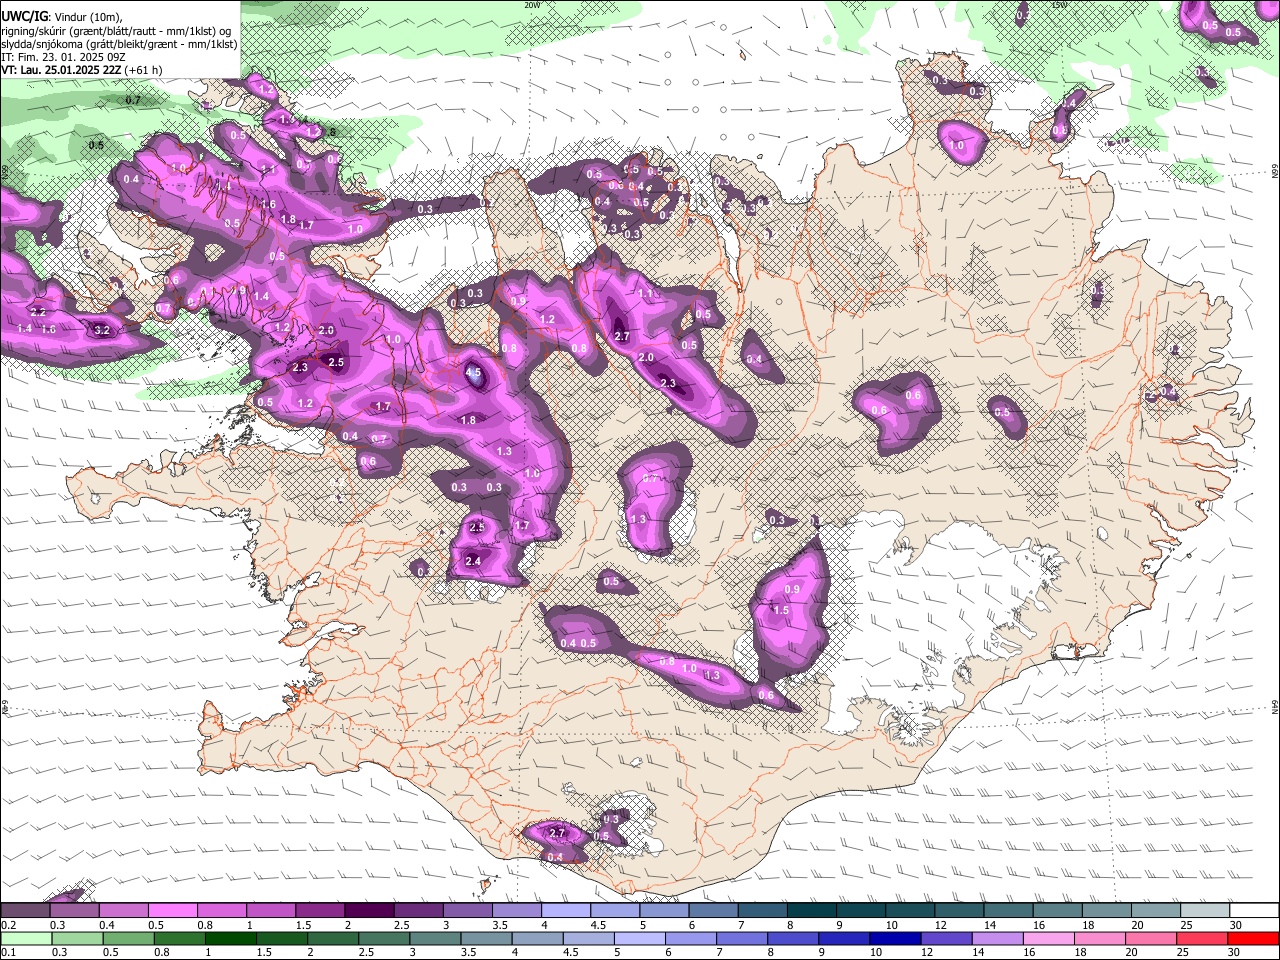
Task: Select the top-row swatch between 1 and 1.5
Action: (x=271, y=911)
